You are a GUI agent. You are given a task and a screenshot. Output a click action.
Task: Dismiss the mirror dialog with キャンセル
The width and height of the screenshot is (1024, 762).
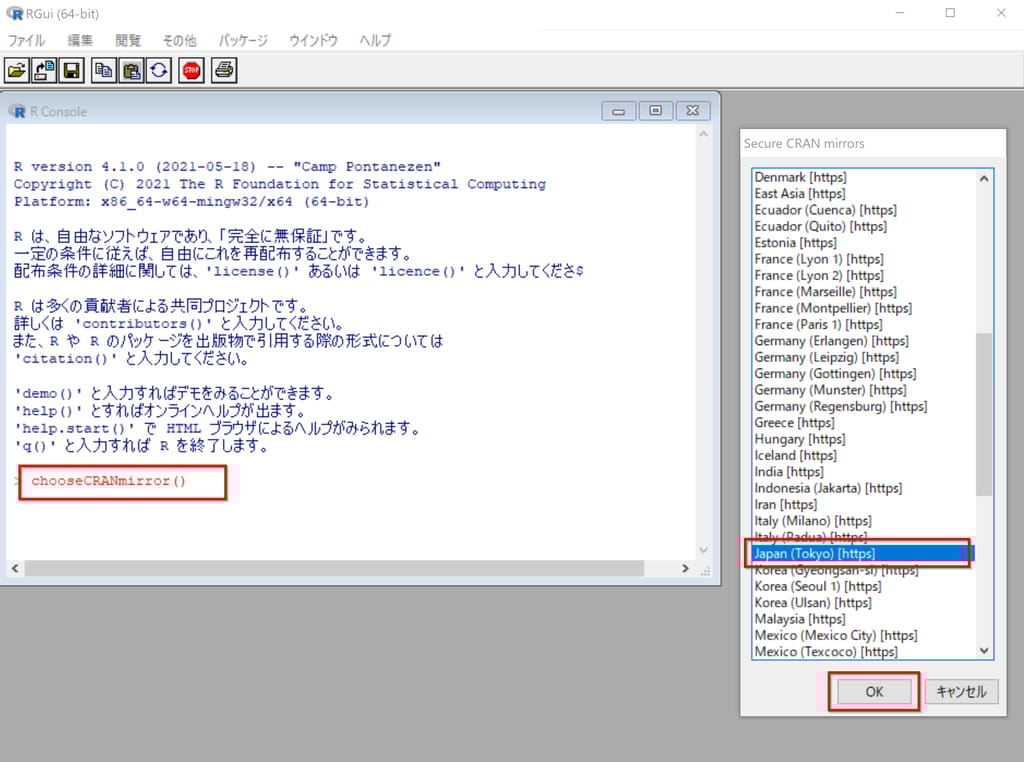pos(961,691)
